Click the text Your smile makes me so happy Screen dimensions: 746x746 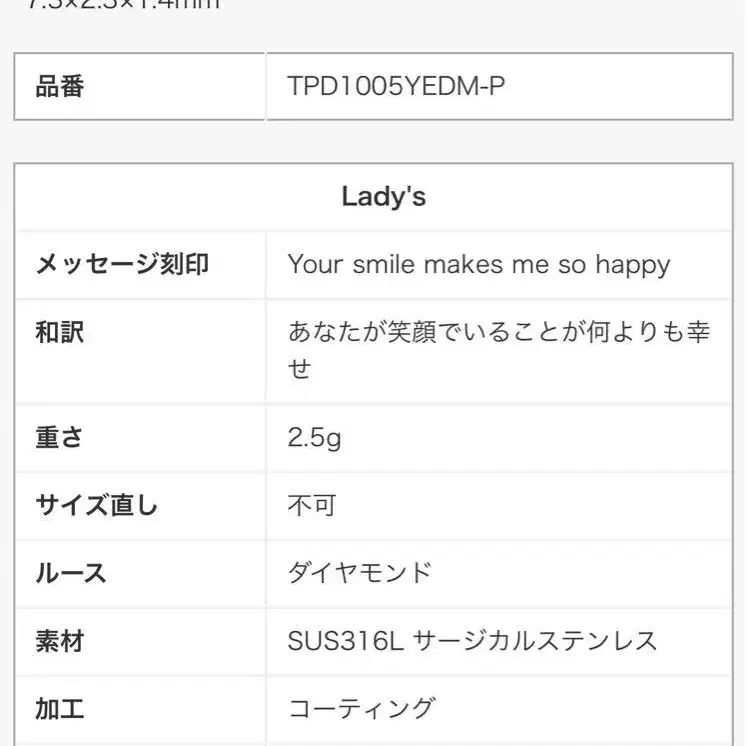click(479, 265)
